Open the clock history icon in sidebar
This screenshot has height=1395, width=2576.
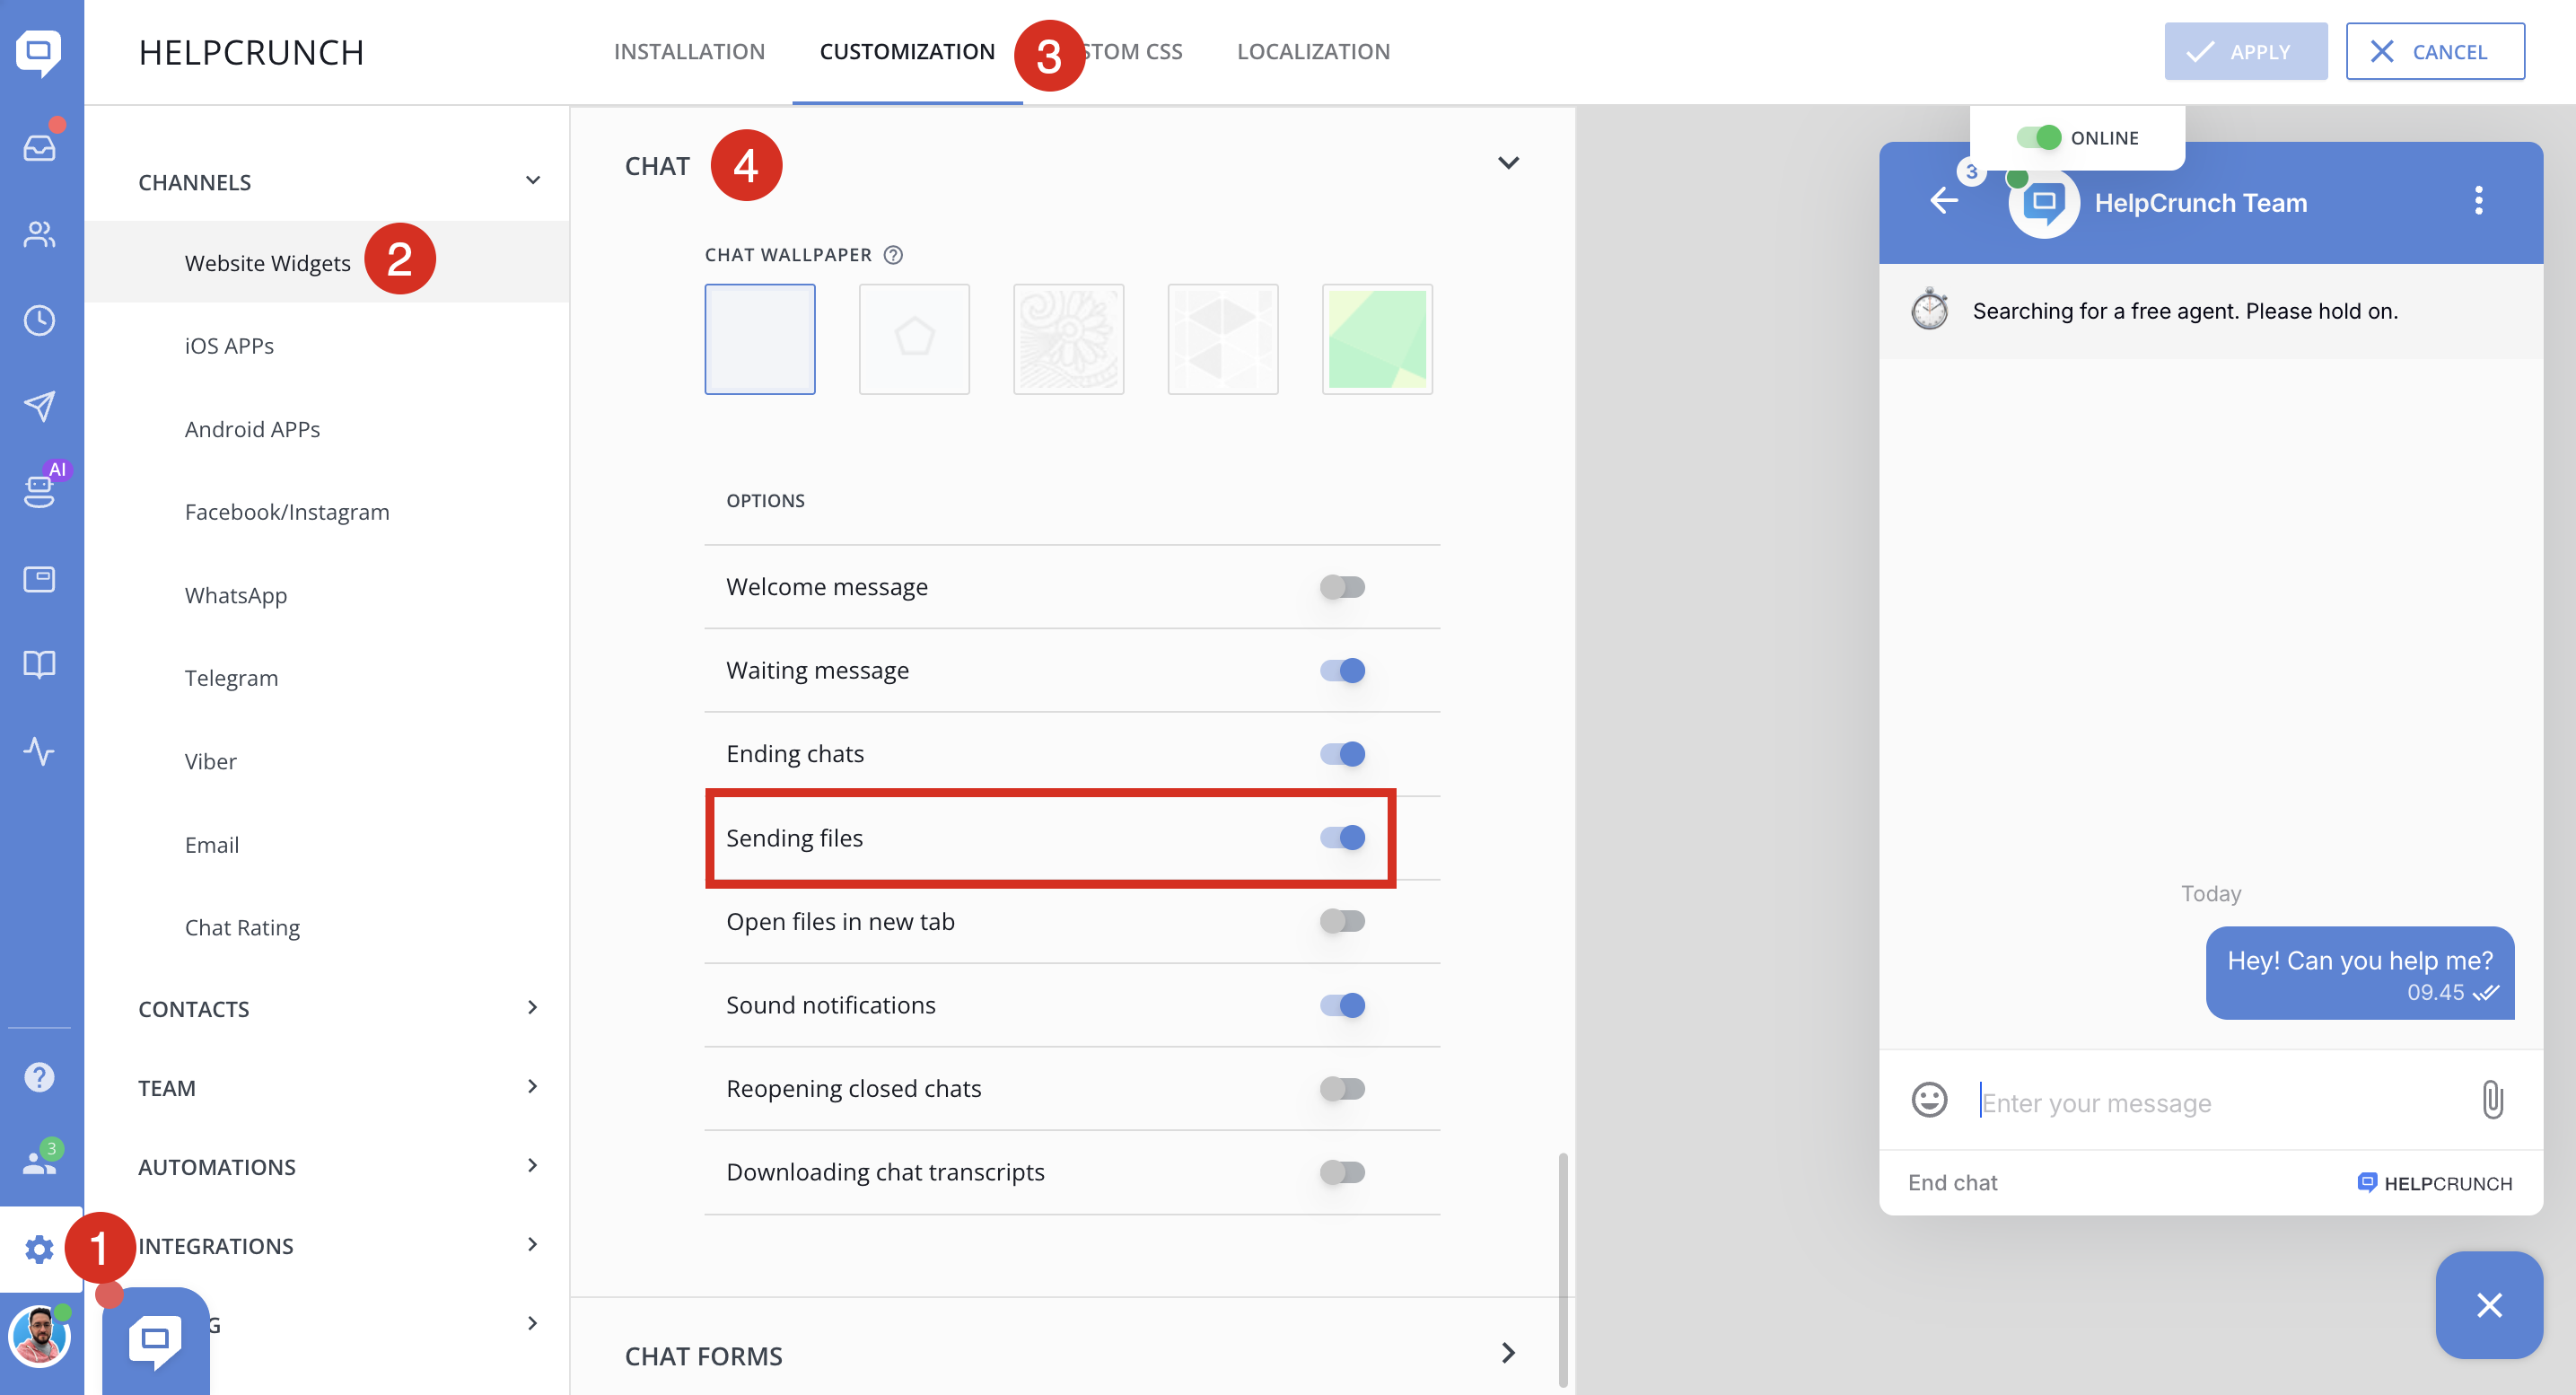pos(39,321)
